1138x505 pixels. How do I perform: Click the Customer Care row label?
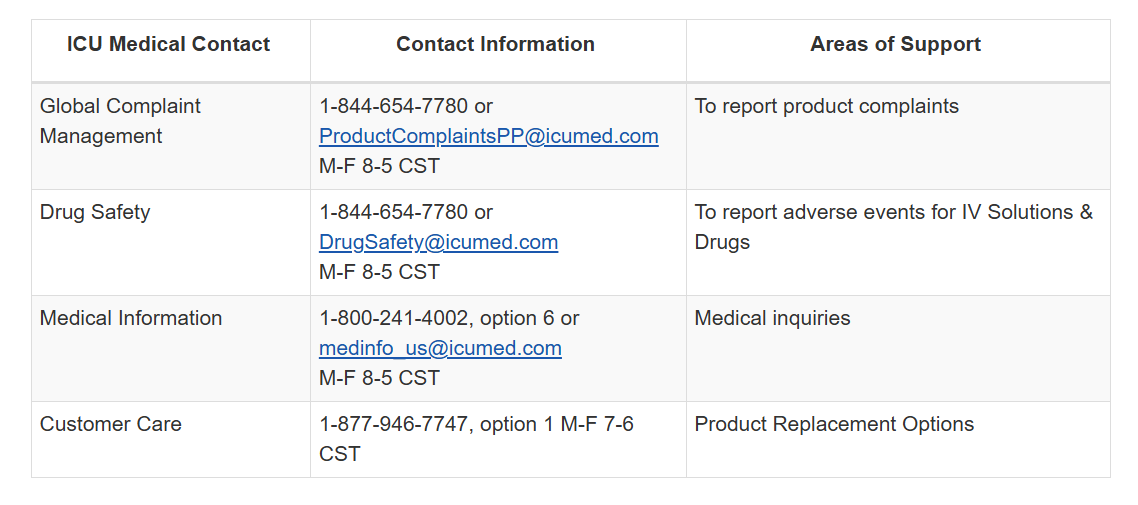point(111,424)
